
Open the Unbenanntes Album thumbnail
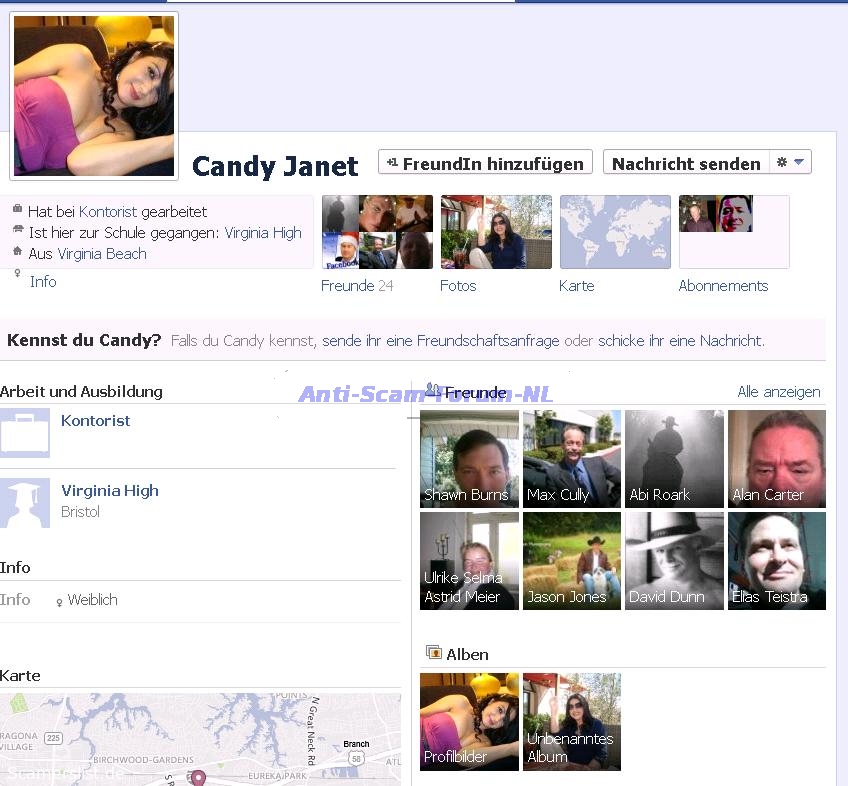pyautogui.click(x=572, y=721)
